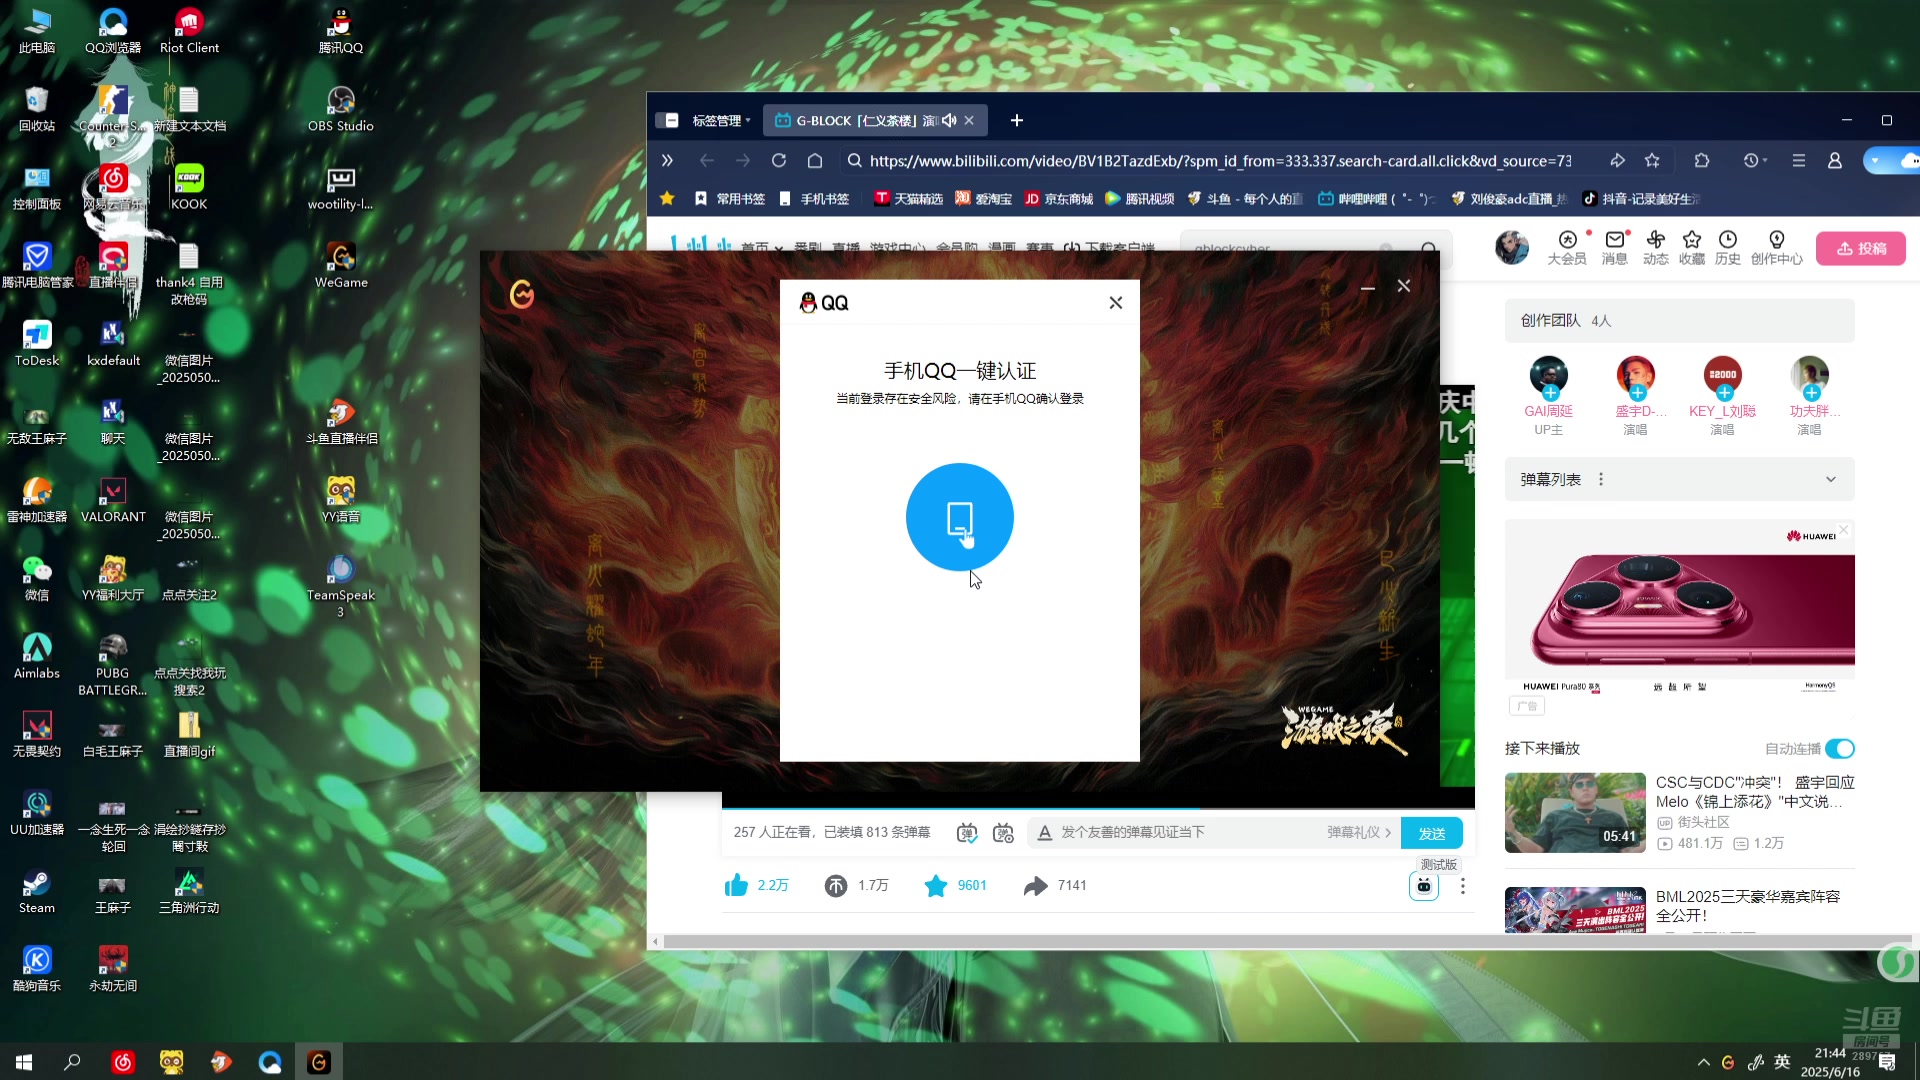Open 常用书签 bookmark folder
1920x1080 pixels.
(730, 199)
